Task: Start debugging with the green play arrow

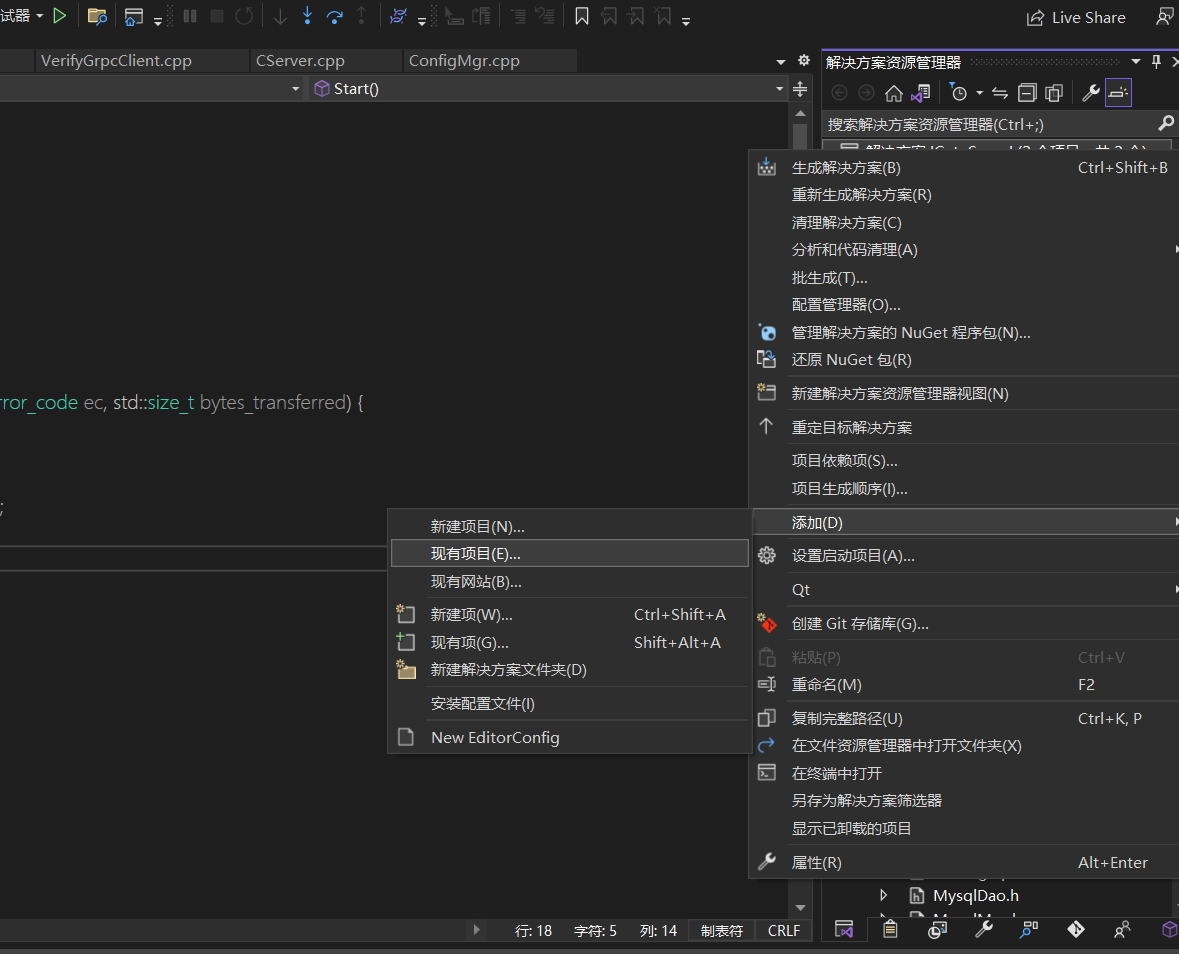Action: 59,16
